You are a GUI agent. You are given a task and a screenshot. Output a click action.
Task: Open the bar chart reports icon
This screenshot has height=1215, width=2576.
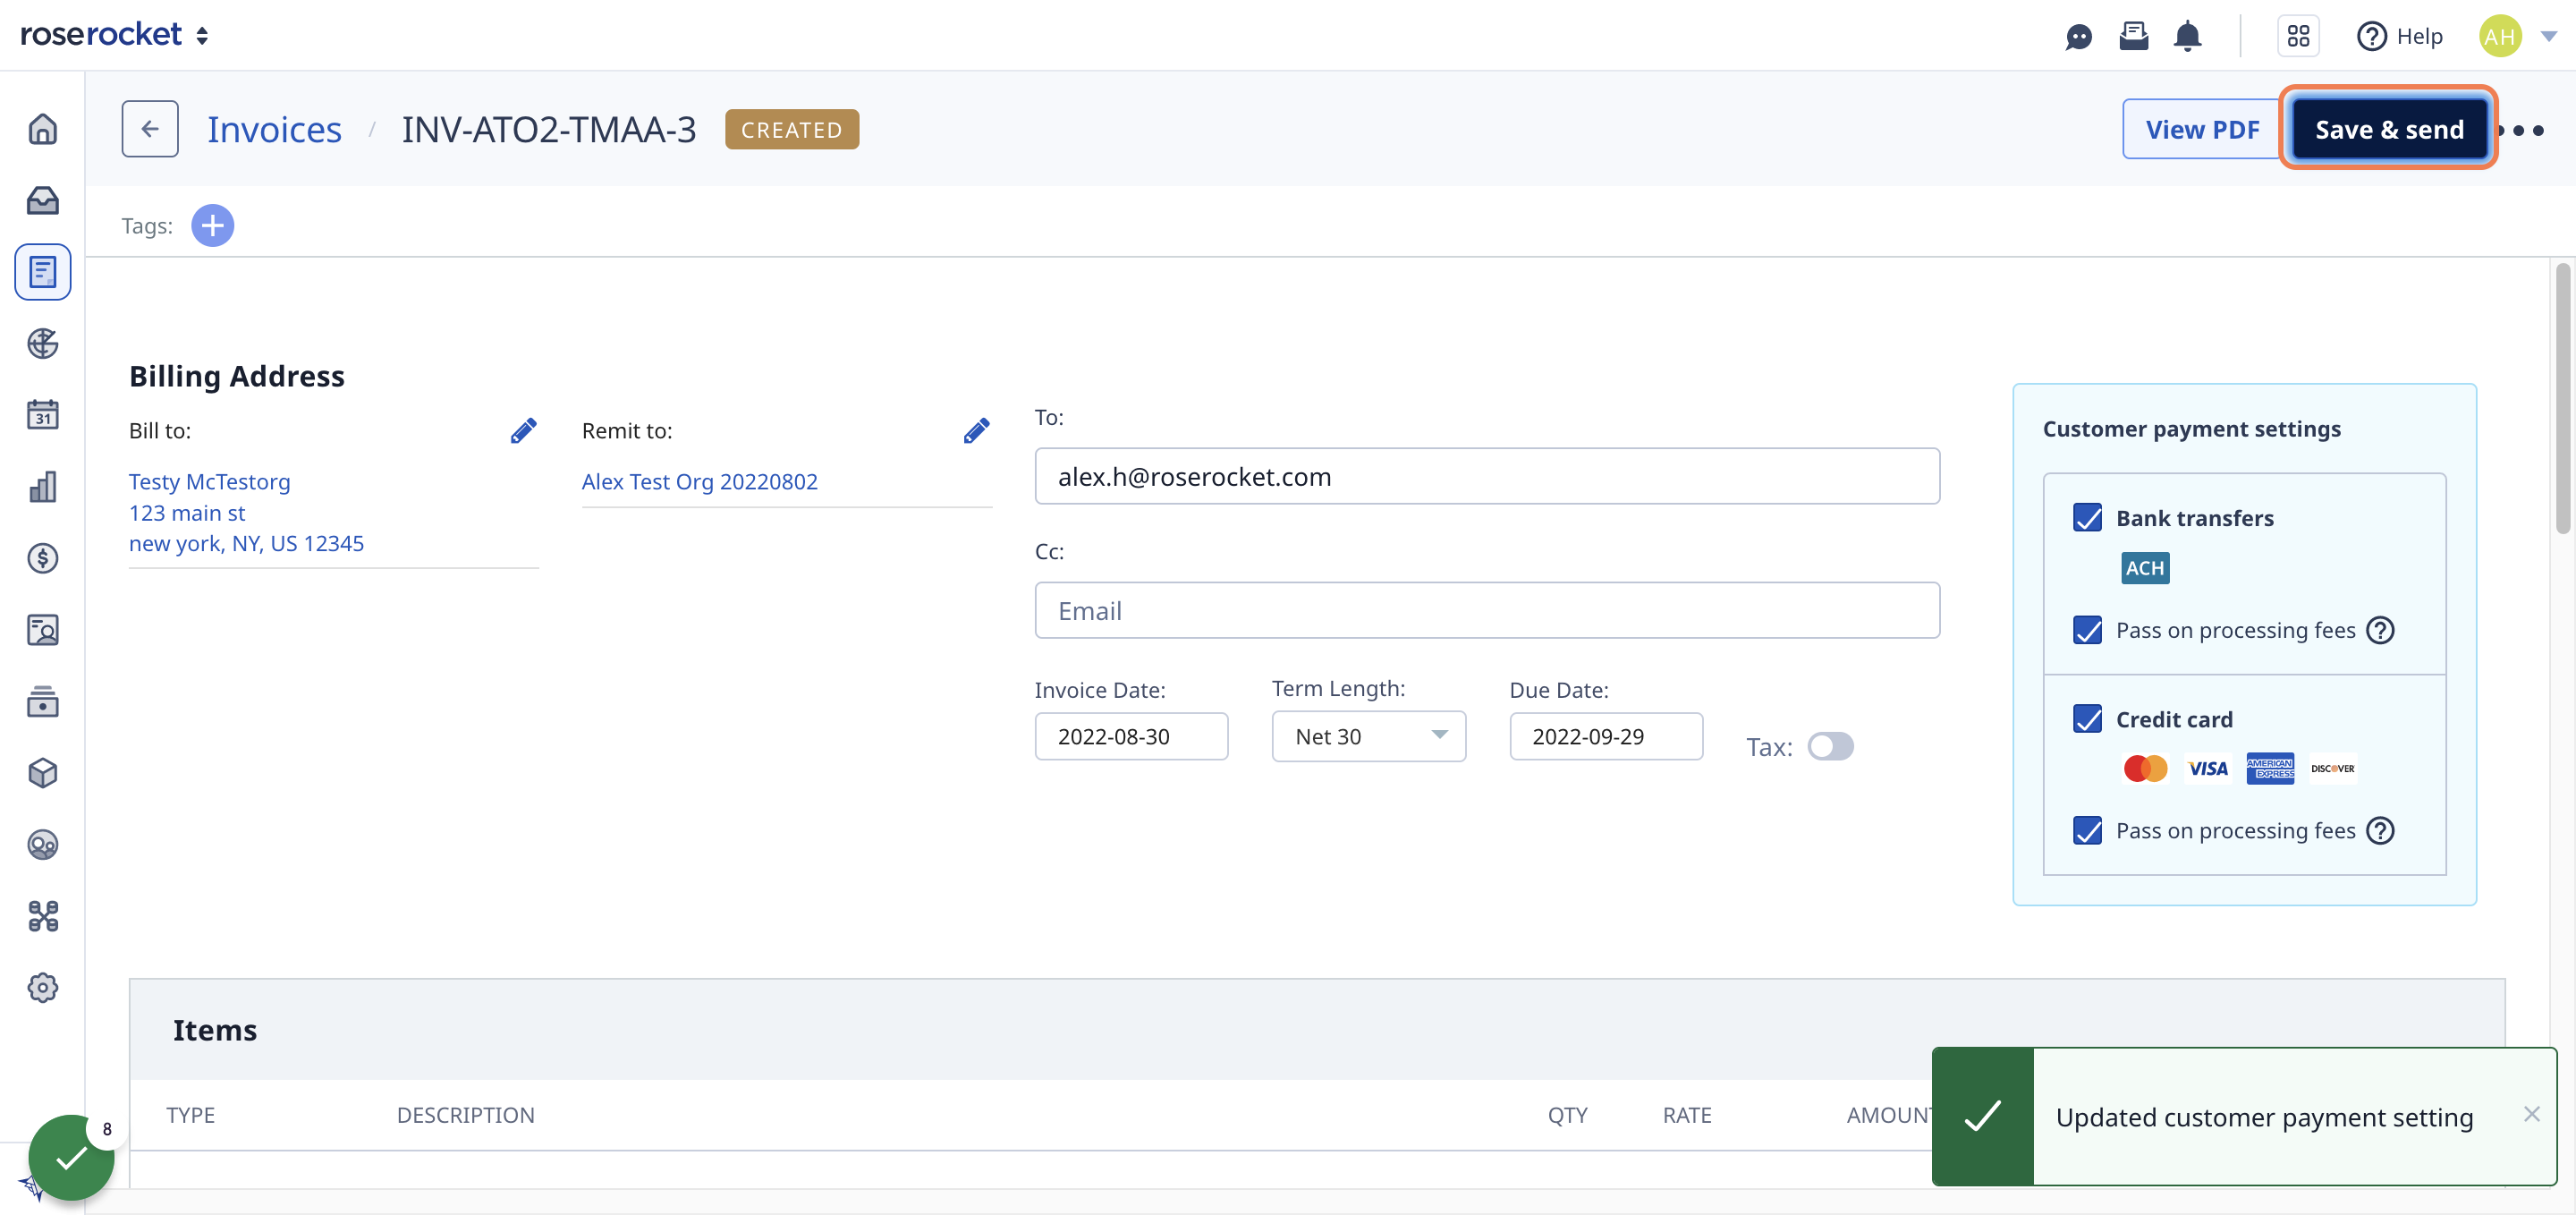tap(43, 486)
